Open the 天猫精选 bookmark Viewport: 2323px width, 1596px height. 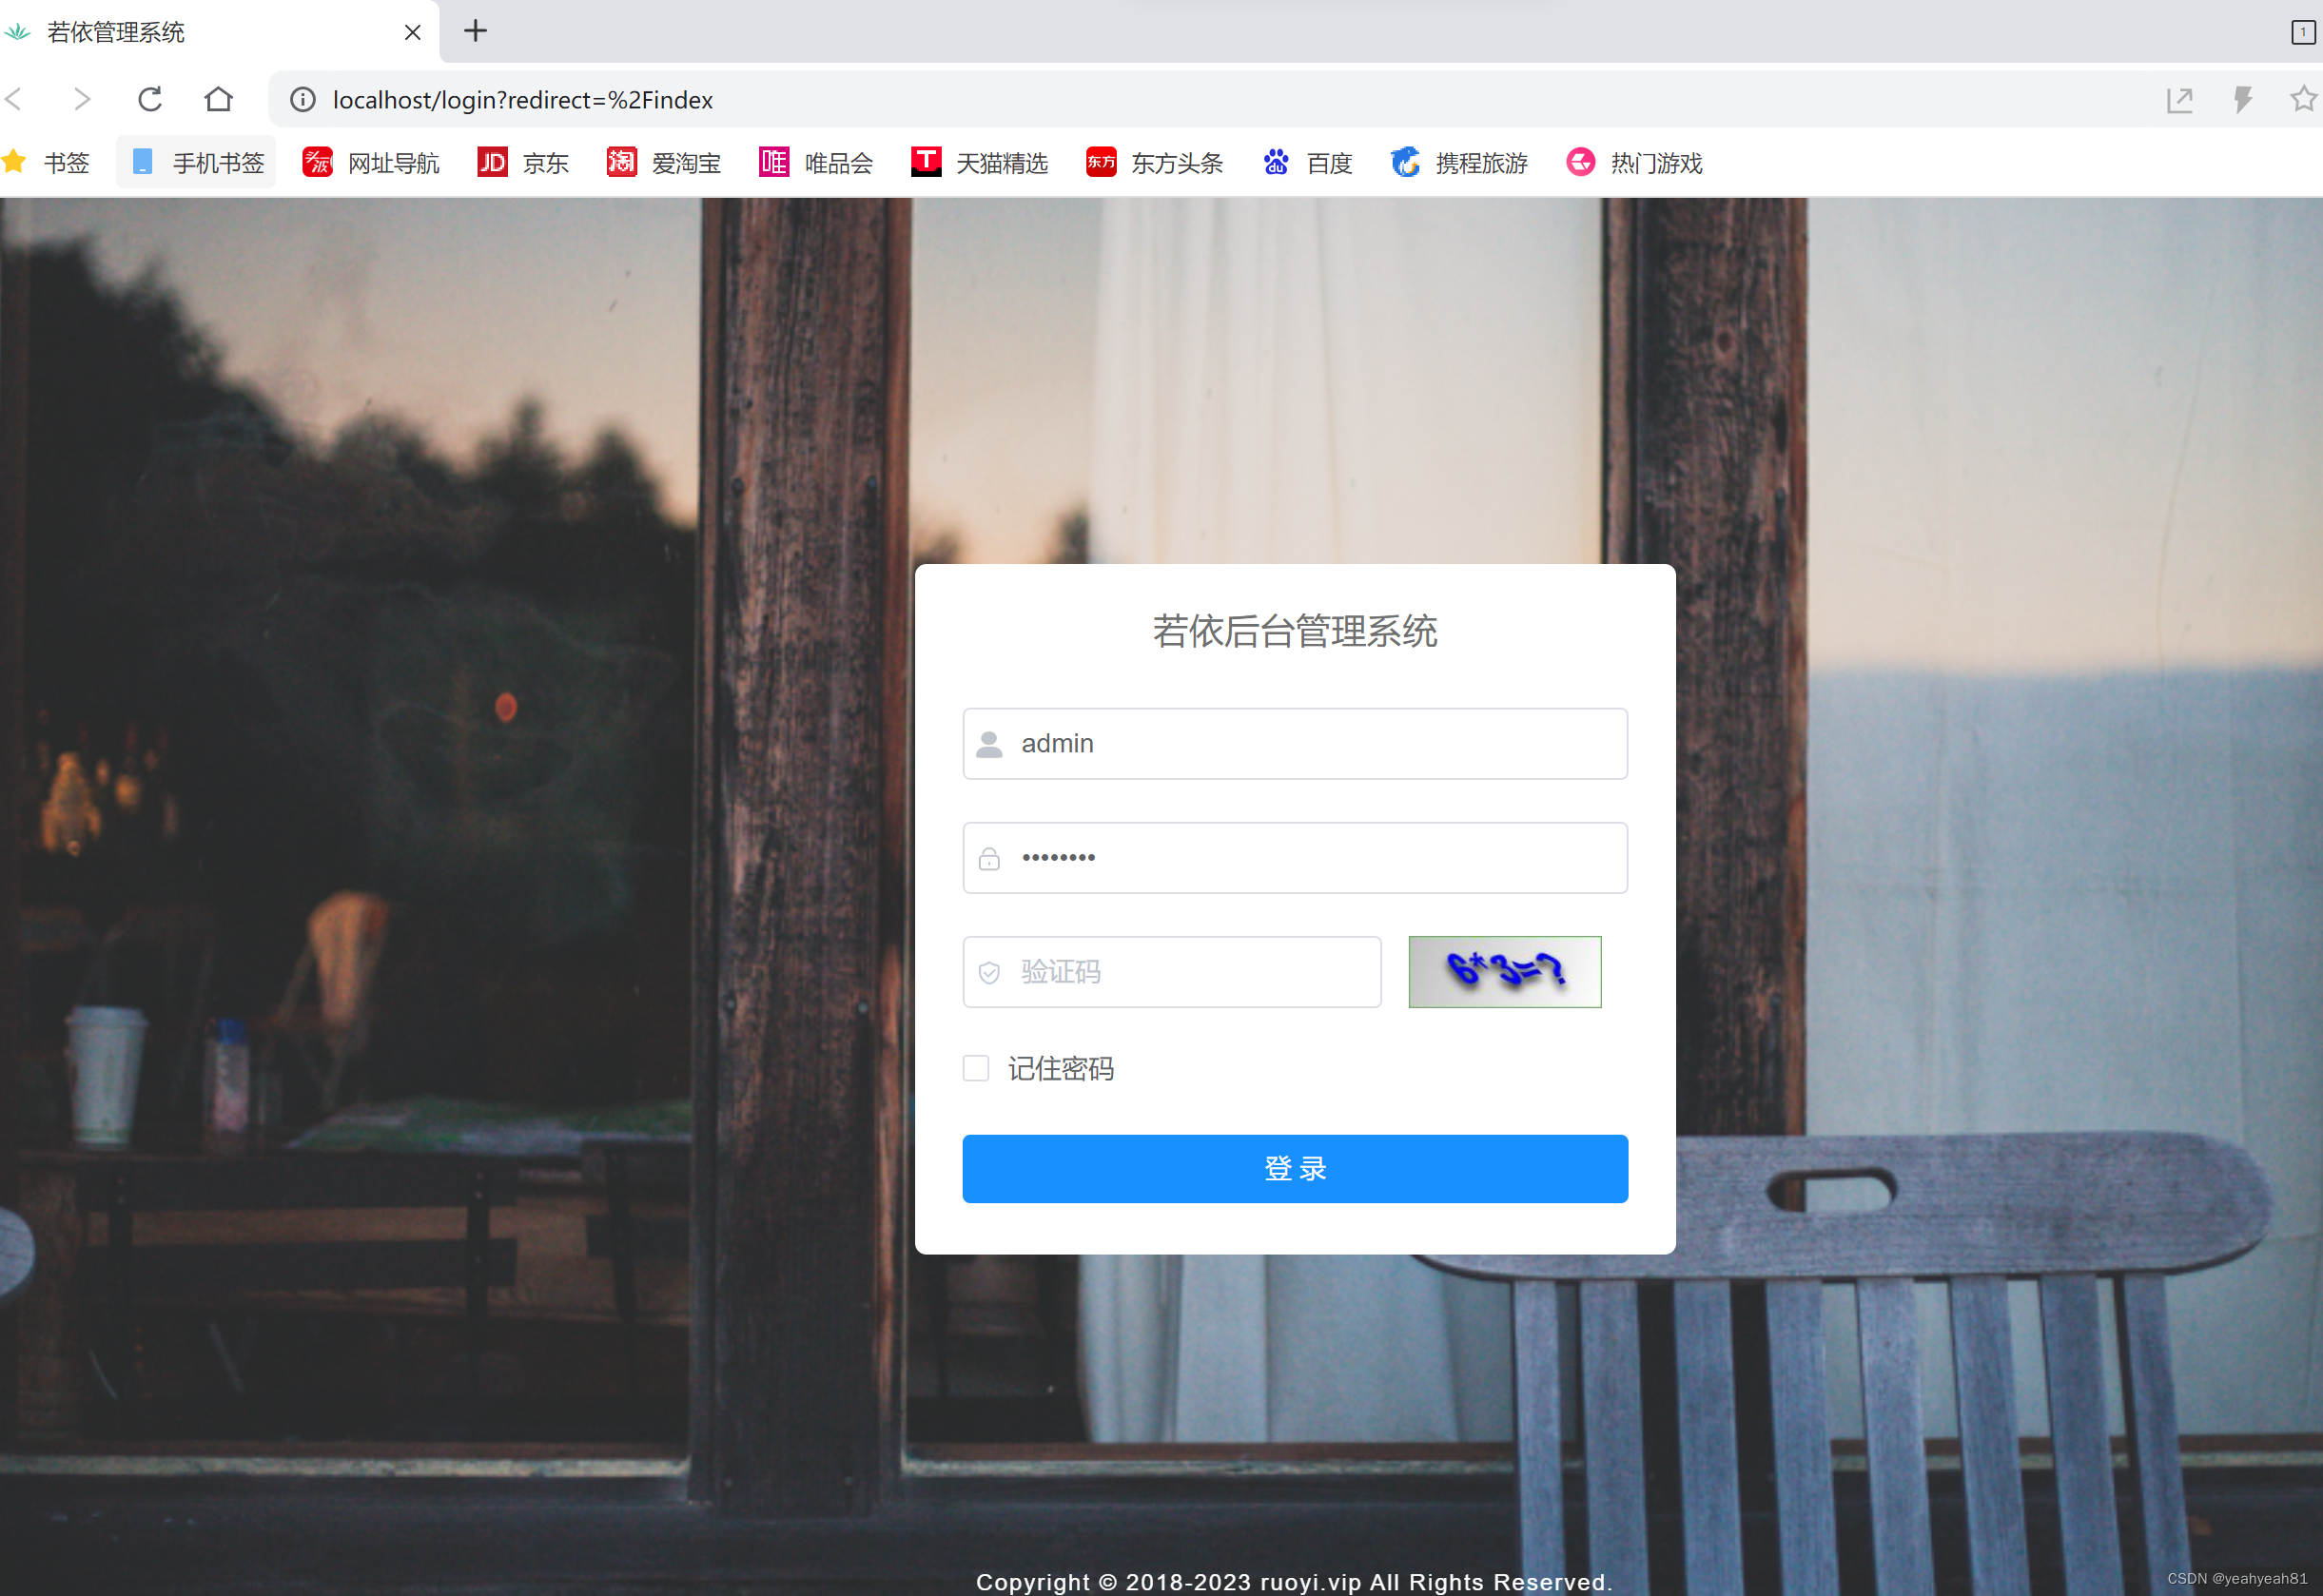click(x=979, y=162)
